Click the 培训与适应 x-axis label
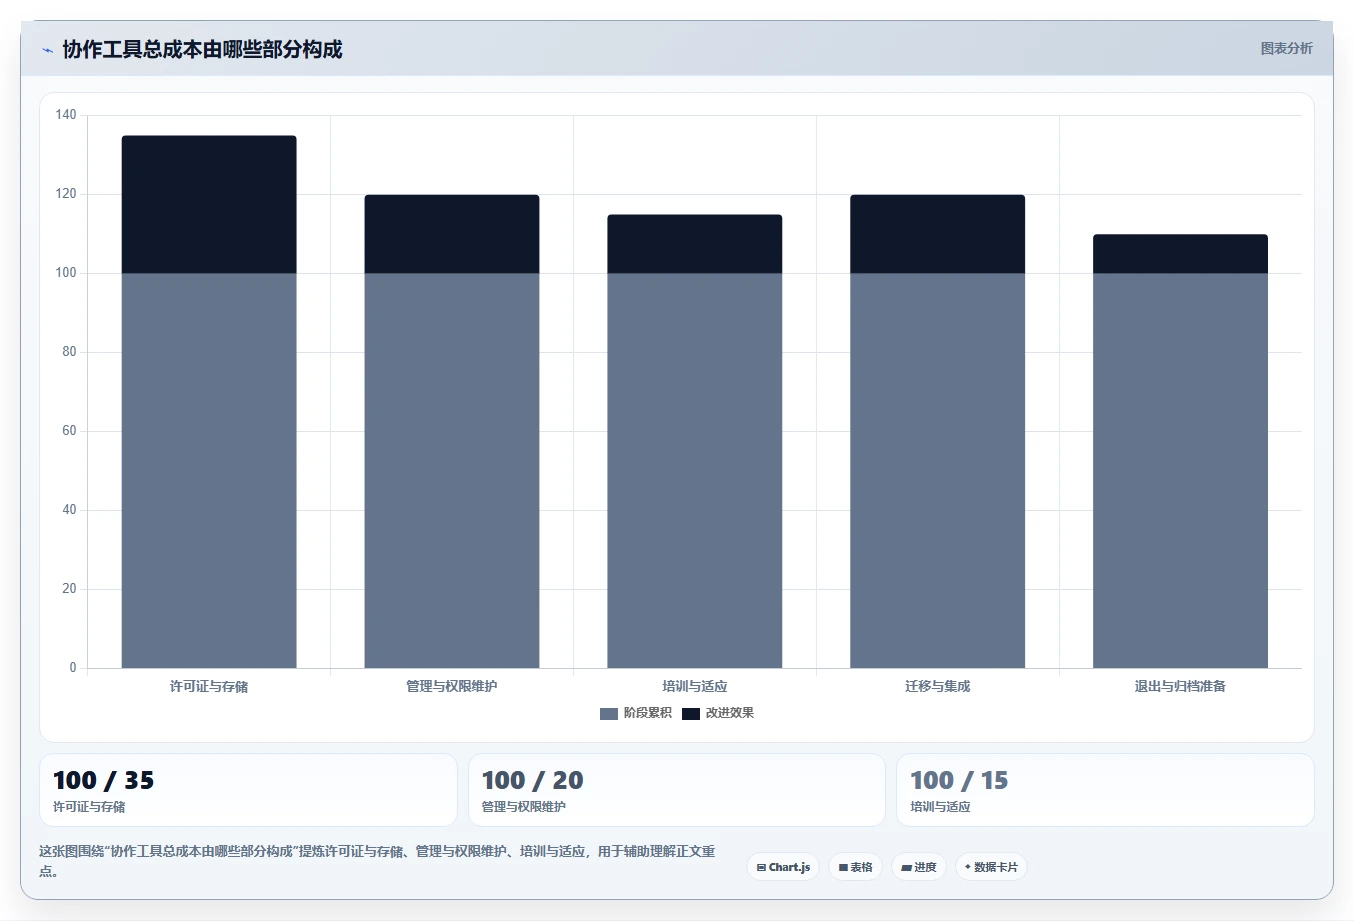 tap(695, 686)
